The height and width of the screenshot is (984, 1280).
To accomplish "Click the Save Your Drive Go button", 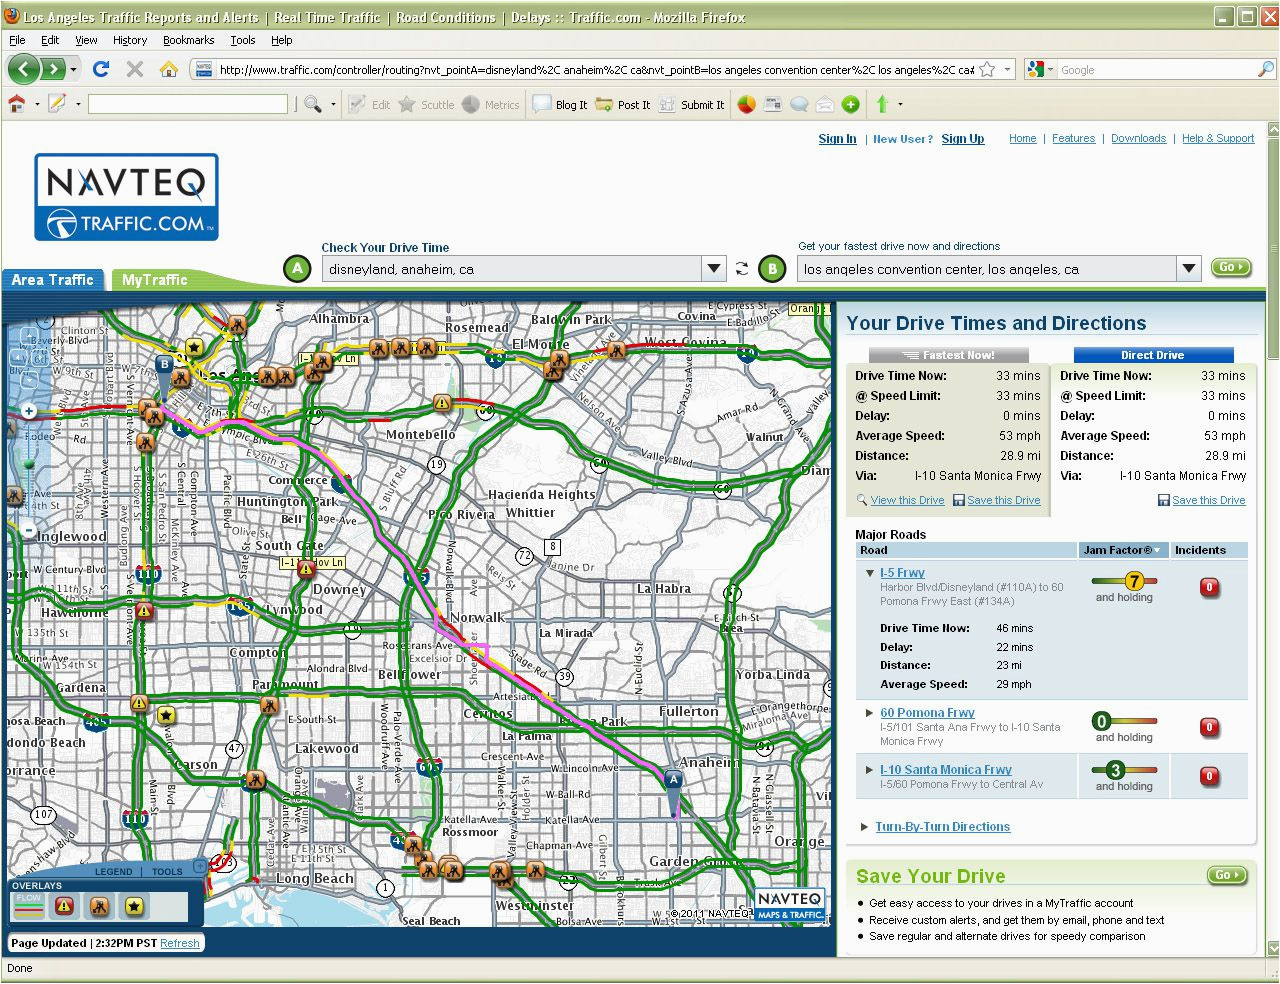I will click(x=1226, y=875).
